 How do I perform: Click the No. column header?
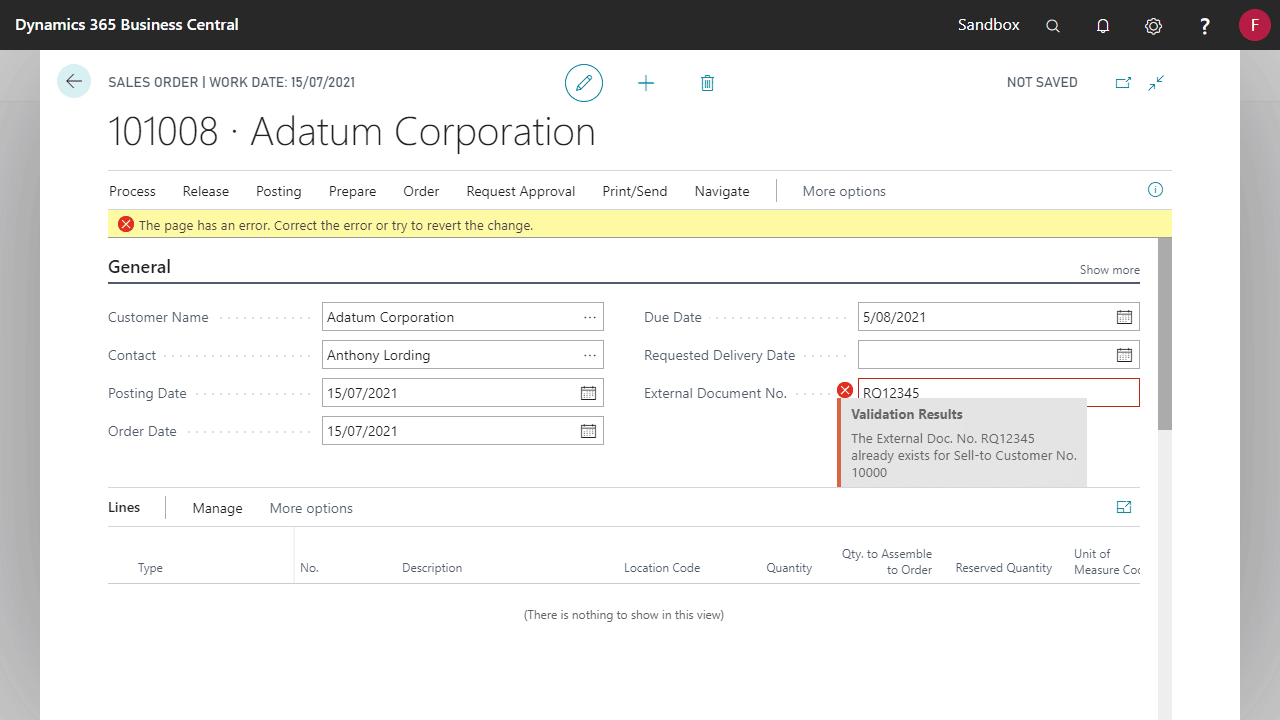point(309,568)
